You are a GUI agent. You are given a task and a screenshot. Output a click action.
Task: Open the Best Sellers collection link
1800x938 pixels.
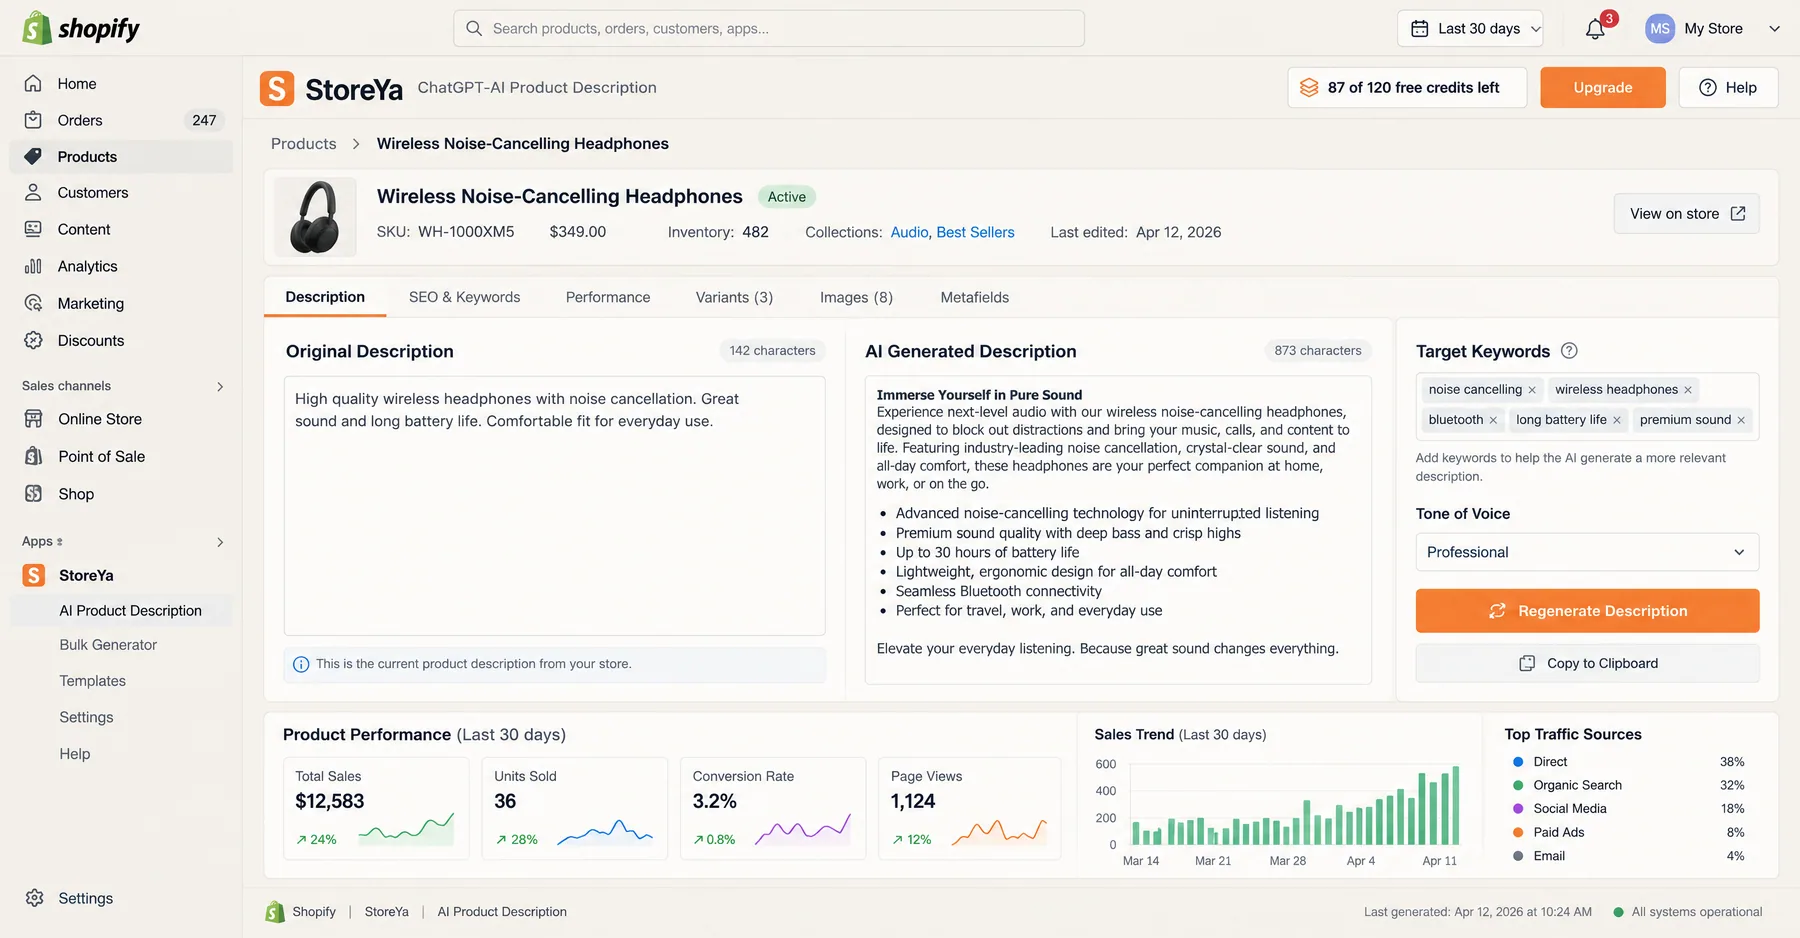click(975, 232)
